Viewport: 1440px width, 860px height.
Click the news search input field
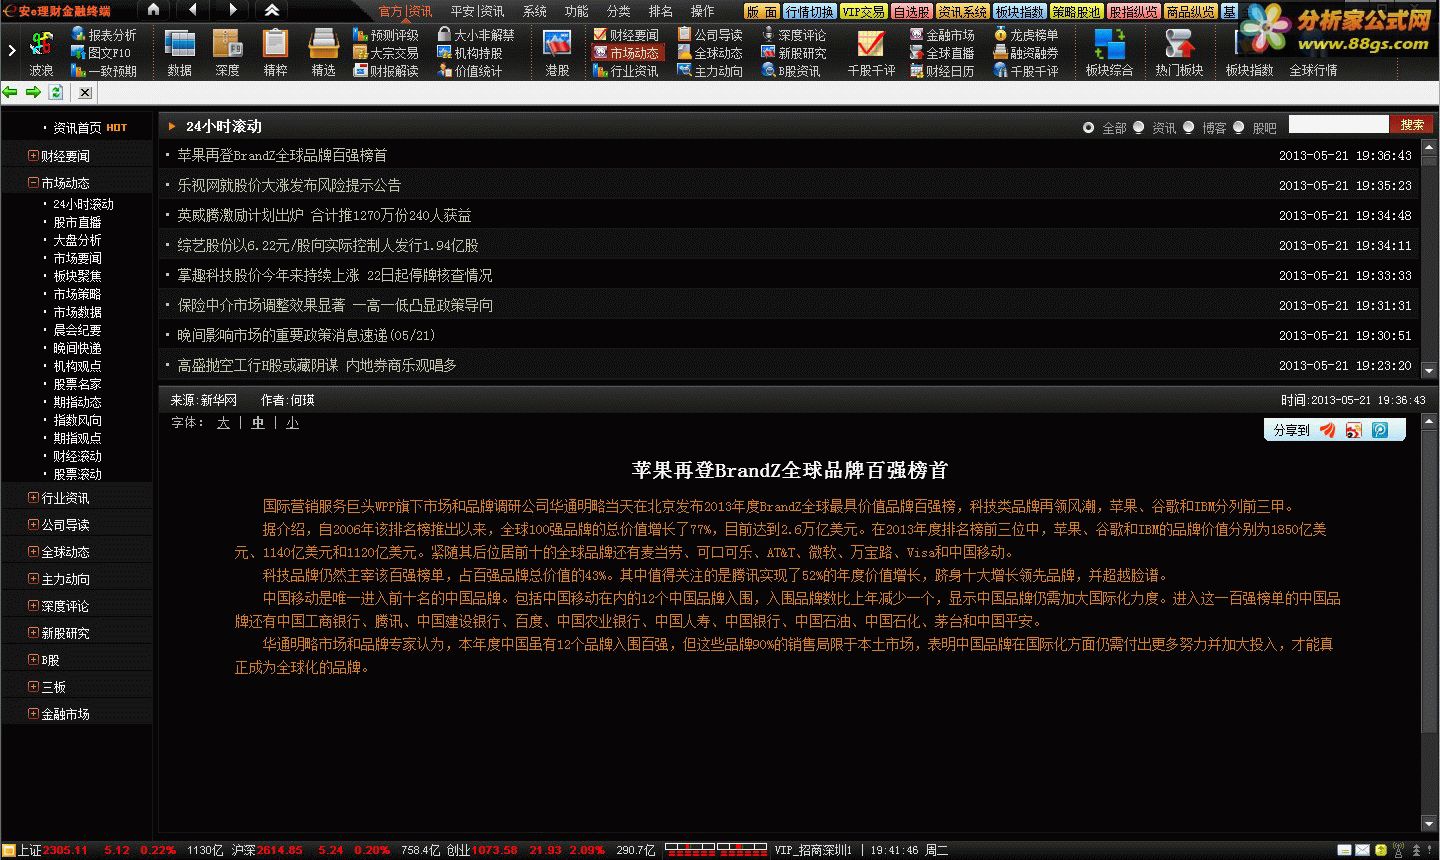point(1339,125)
